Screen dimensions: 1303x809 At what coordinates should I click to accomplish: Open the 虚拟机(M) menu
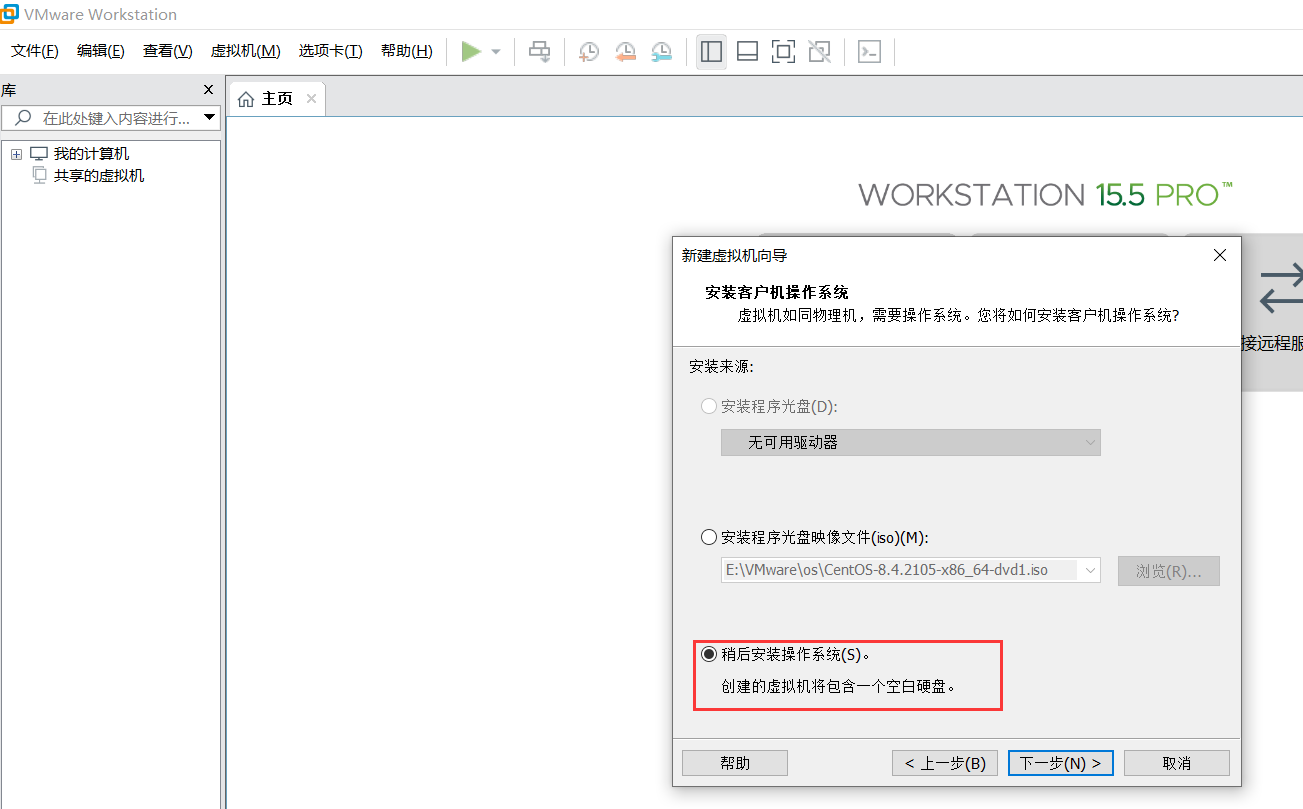click(246, 51)
